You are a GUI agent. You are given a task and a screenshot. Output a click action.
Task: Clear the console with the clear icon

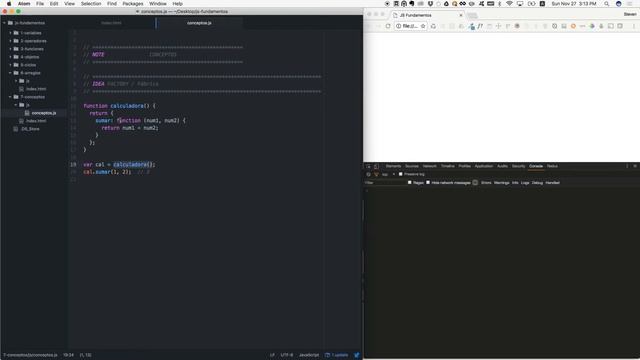pyautogui.click(x=368, y=174)
